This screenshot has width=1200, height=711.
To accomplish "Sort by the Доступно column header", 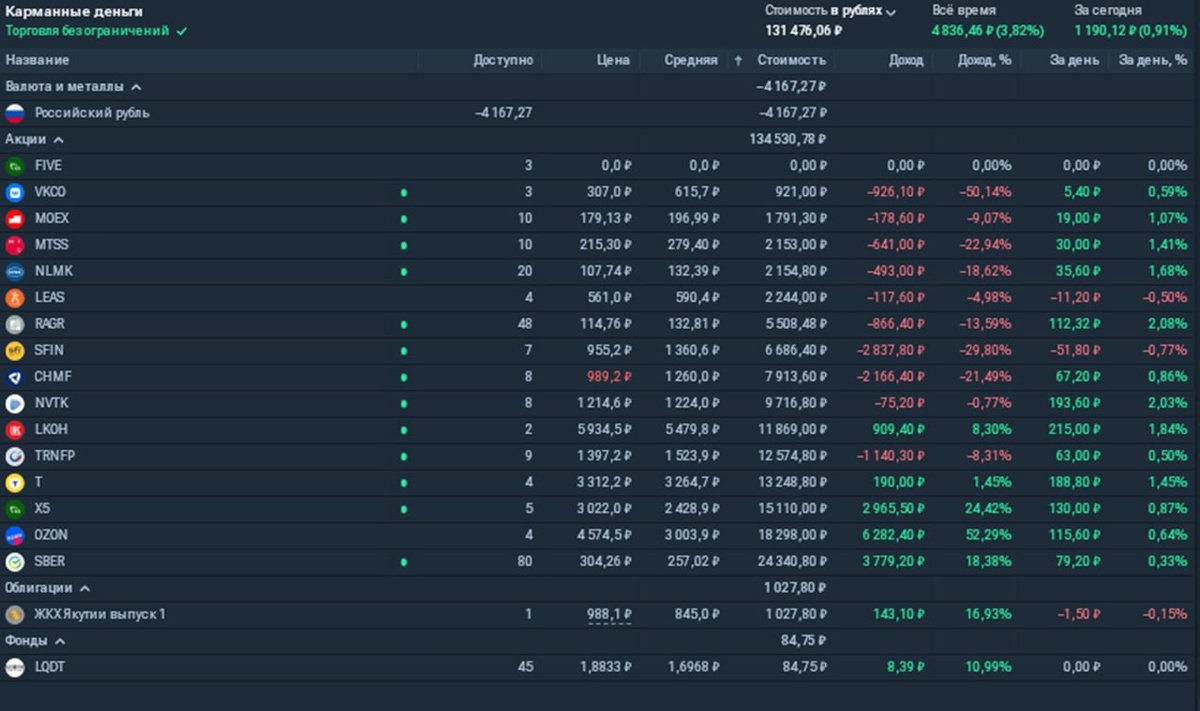I will click(503, 60).
